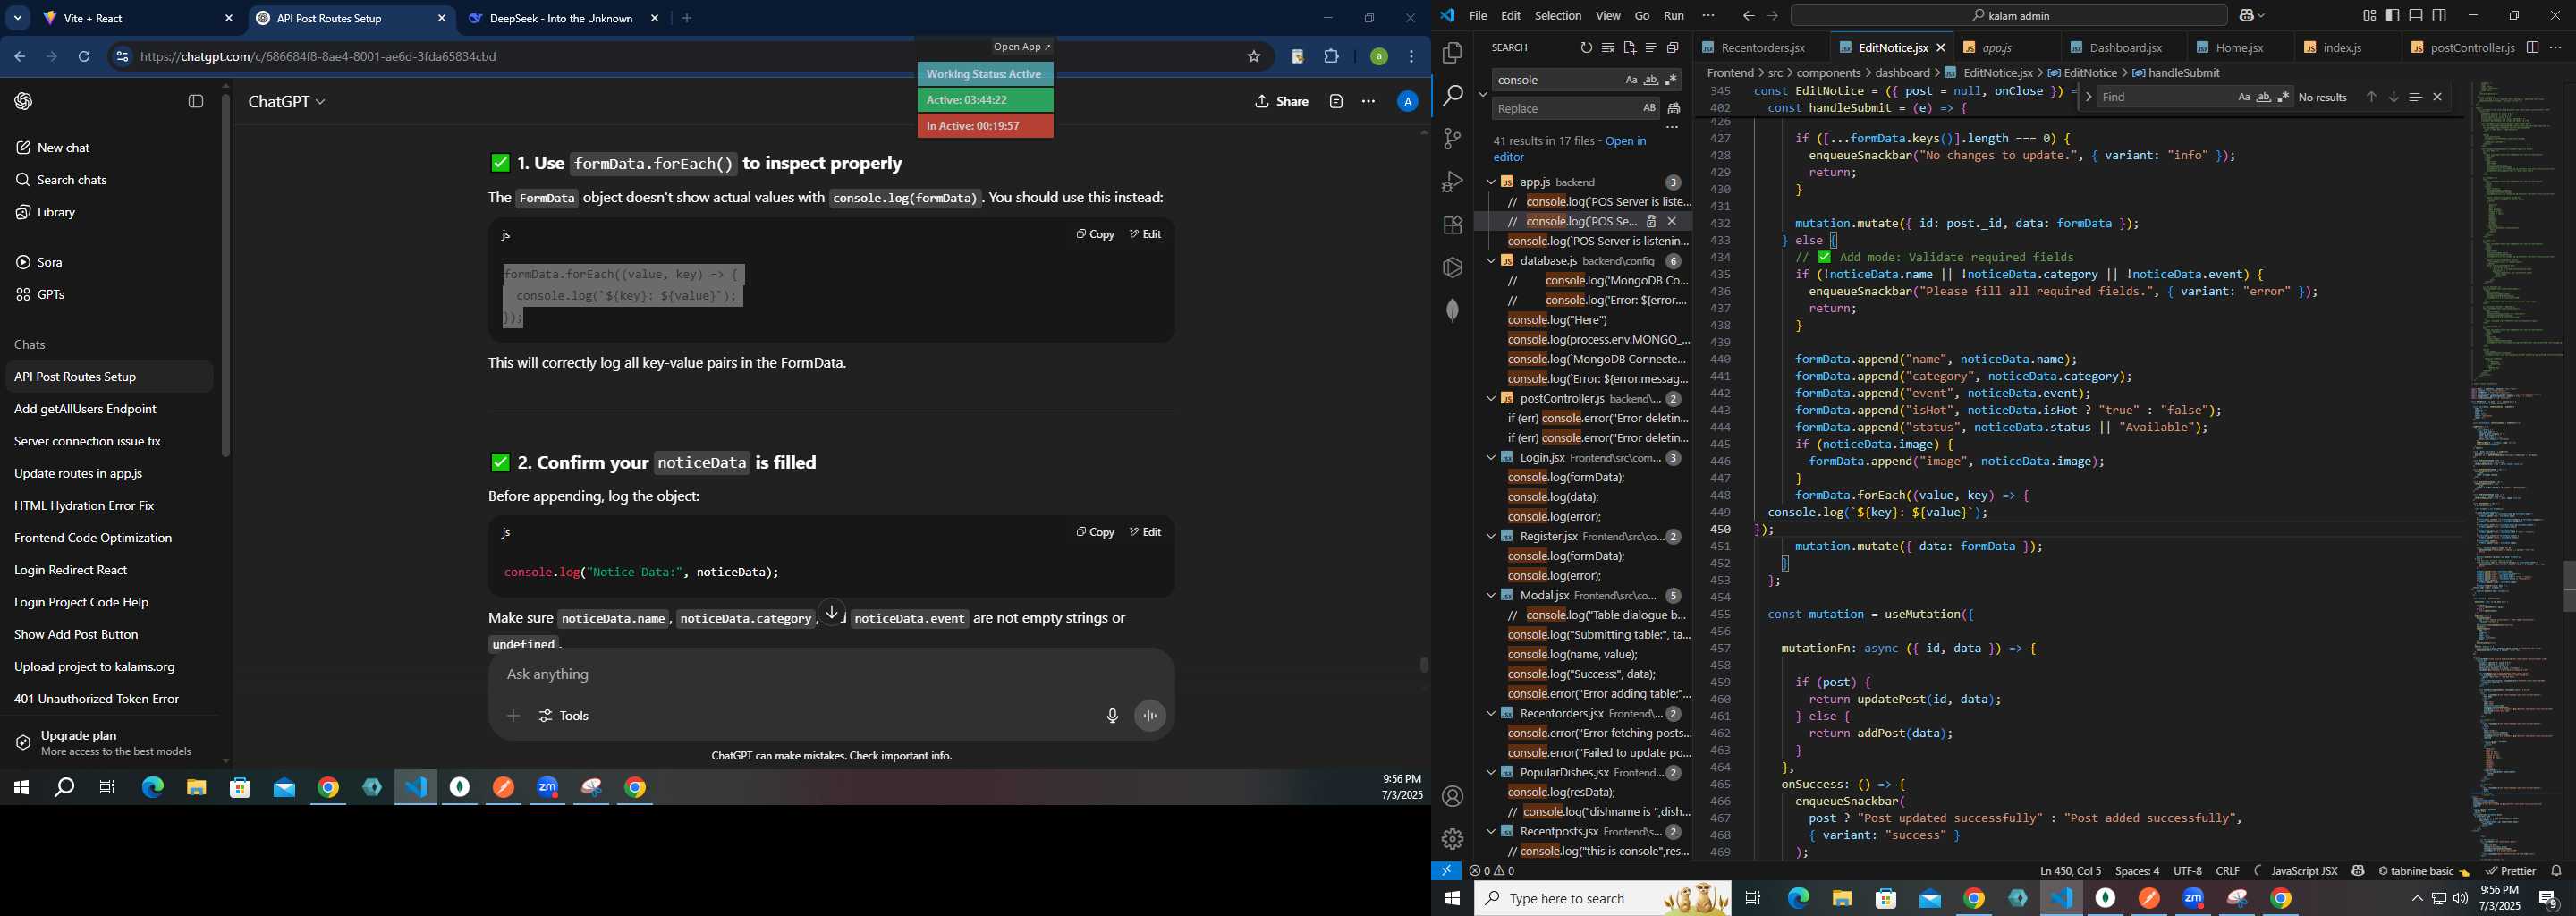
Task: Open the Extensions view in VS Code
Action: (1452, 225)
